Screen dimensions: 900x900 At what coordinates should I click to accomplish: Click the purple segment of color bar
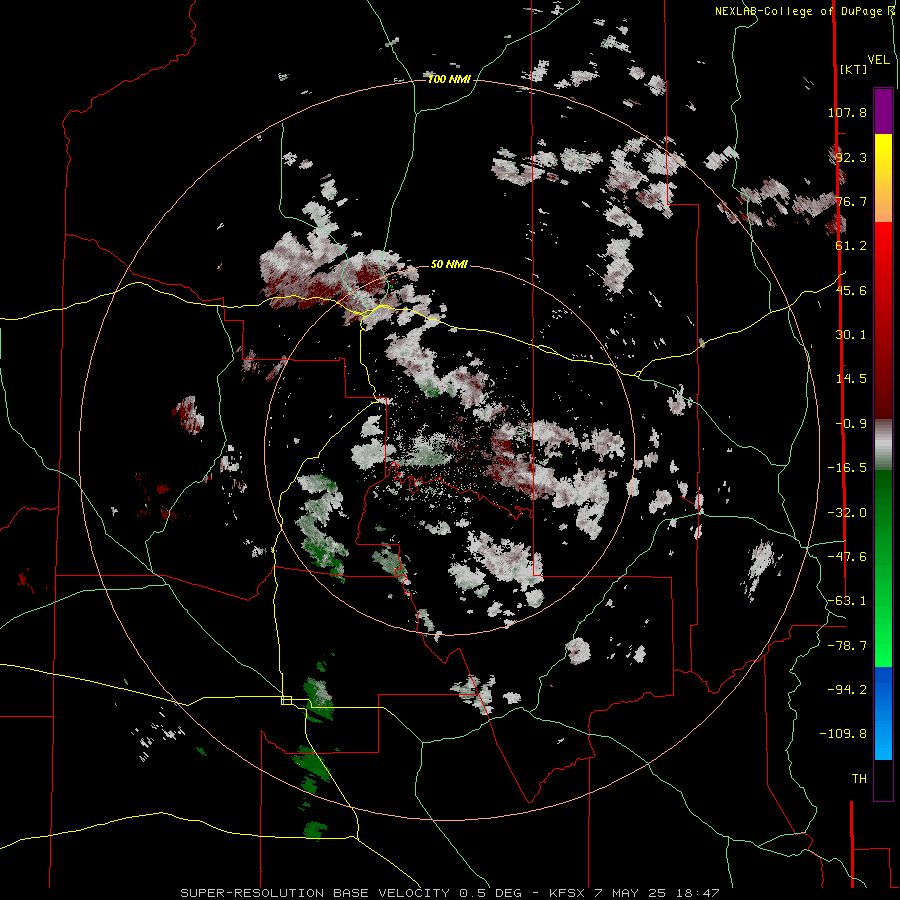883,111
